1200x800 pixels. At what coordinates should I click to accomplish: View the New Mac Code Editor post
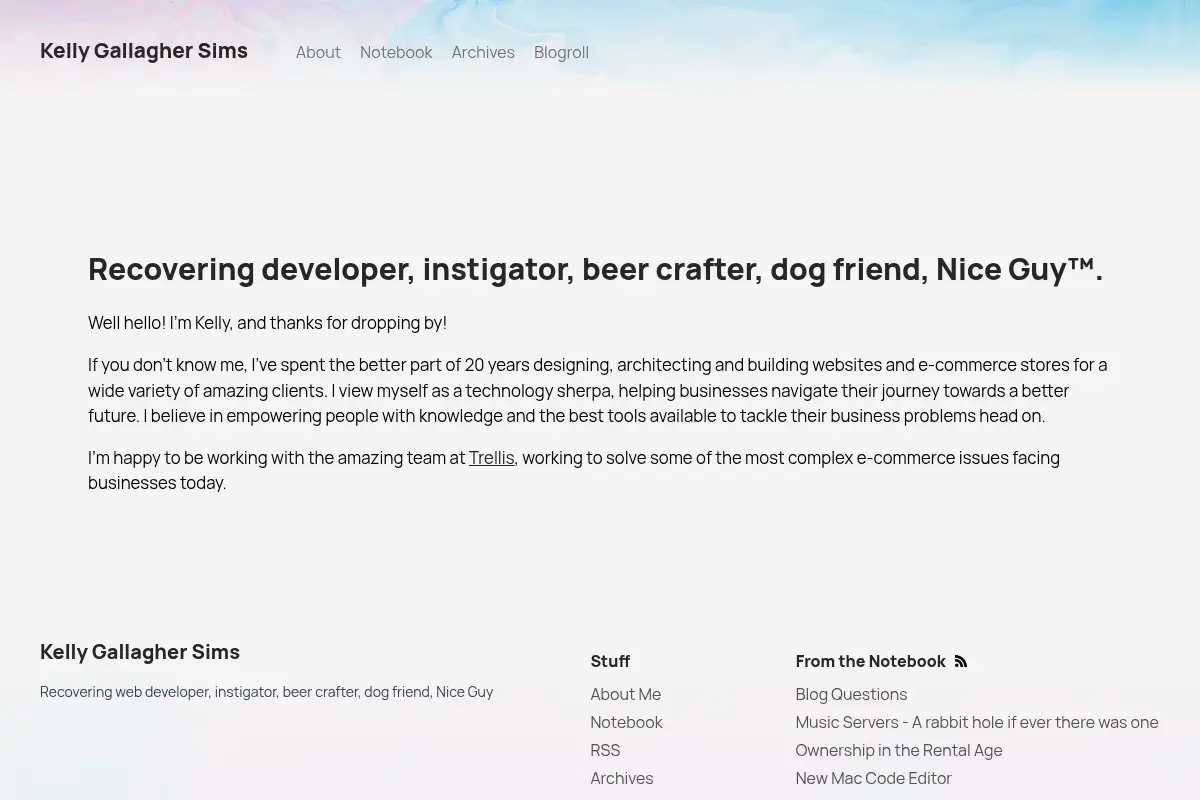[873, 778]
